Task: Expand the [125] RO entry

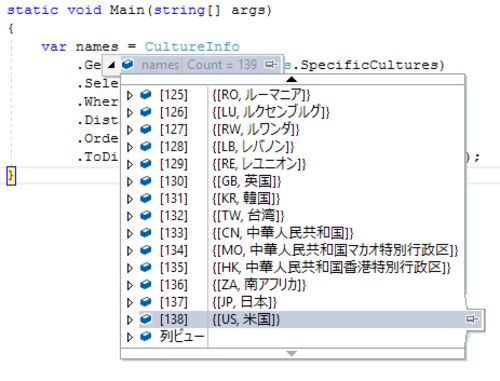Action: point(130,95)
